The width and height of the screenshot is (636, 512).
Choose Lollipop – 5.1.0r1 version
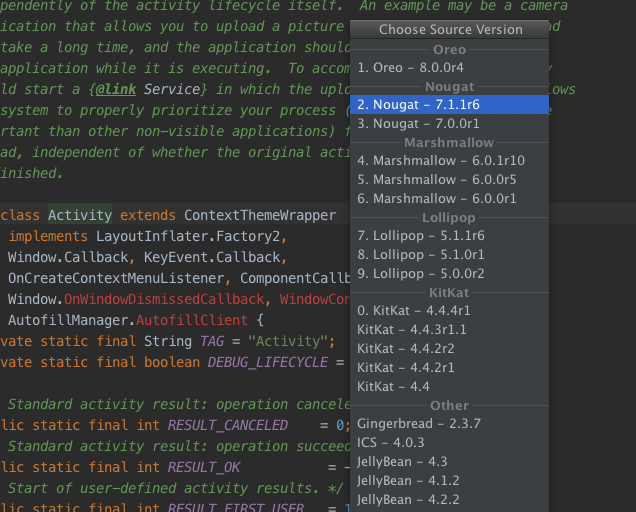(x=449, y=254)
